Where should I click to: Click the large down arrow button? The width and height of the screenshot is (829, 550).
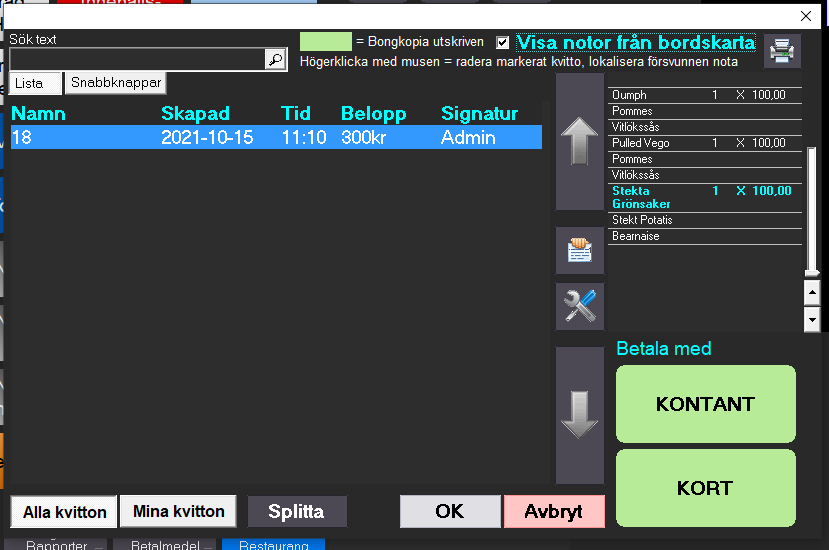pyautogui.click(x=580, y=415)
